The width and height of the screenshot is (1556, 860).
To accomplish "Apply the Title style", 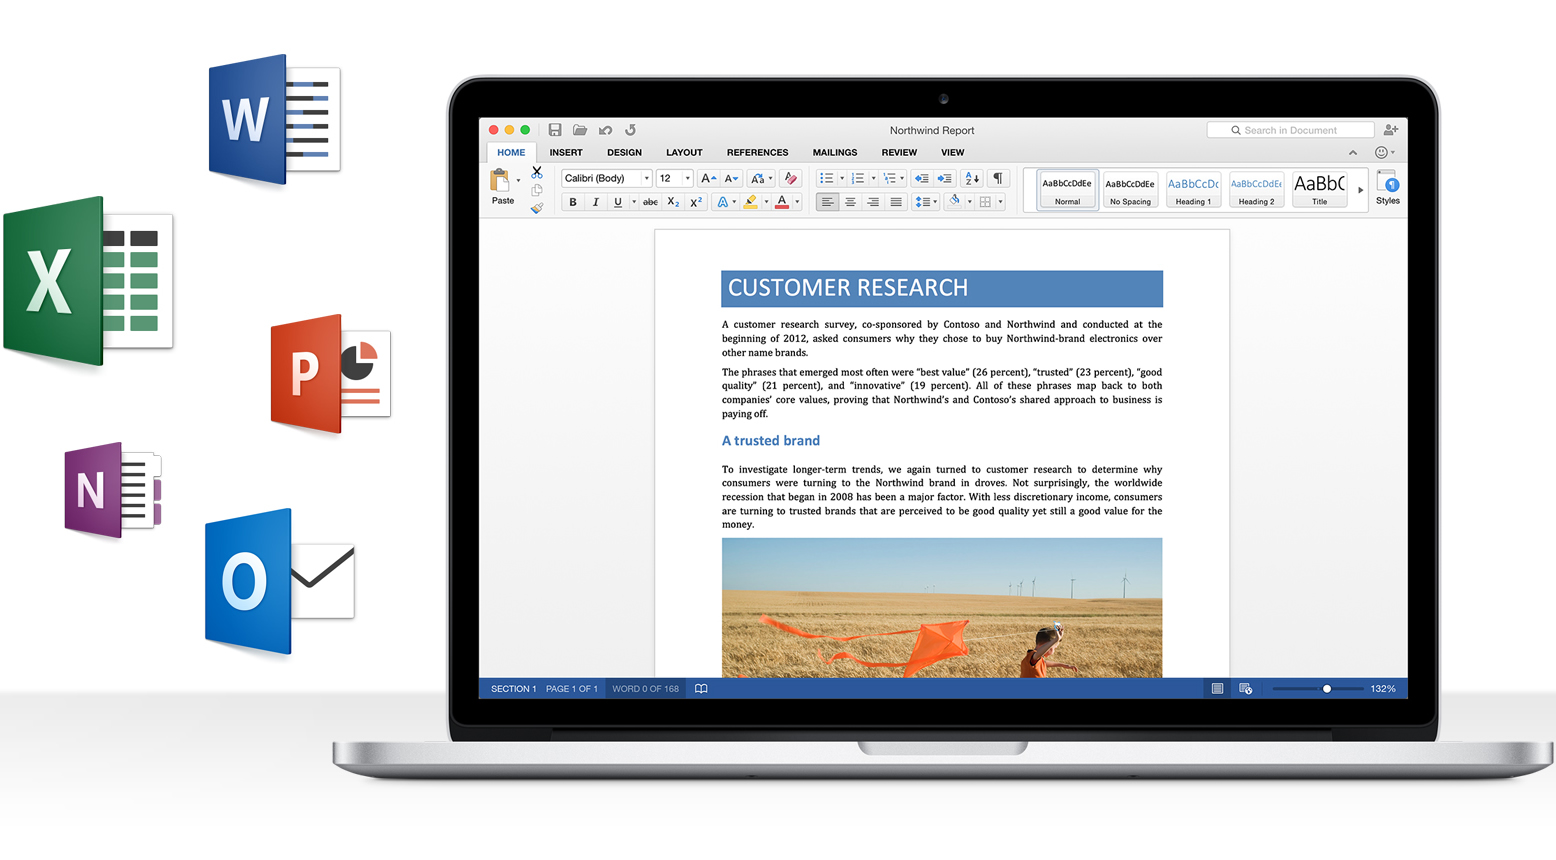I will pyautogui.click(x=1320, y=189).
